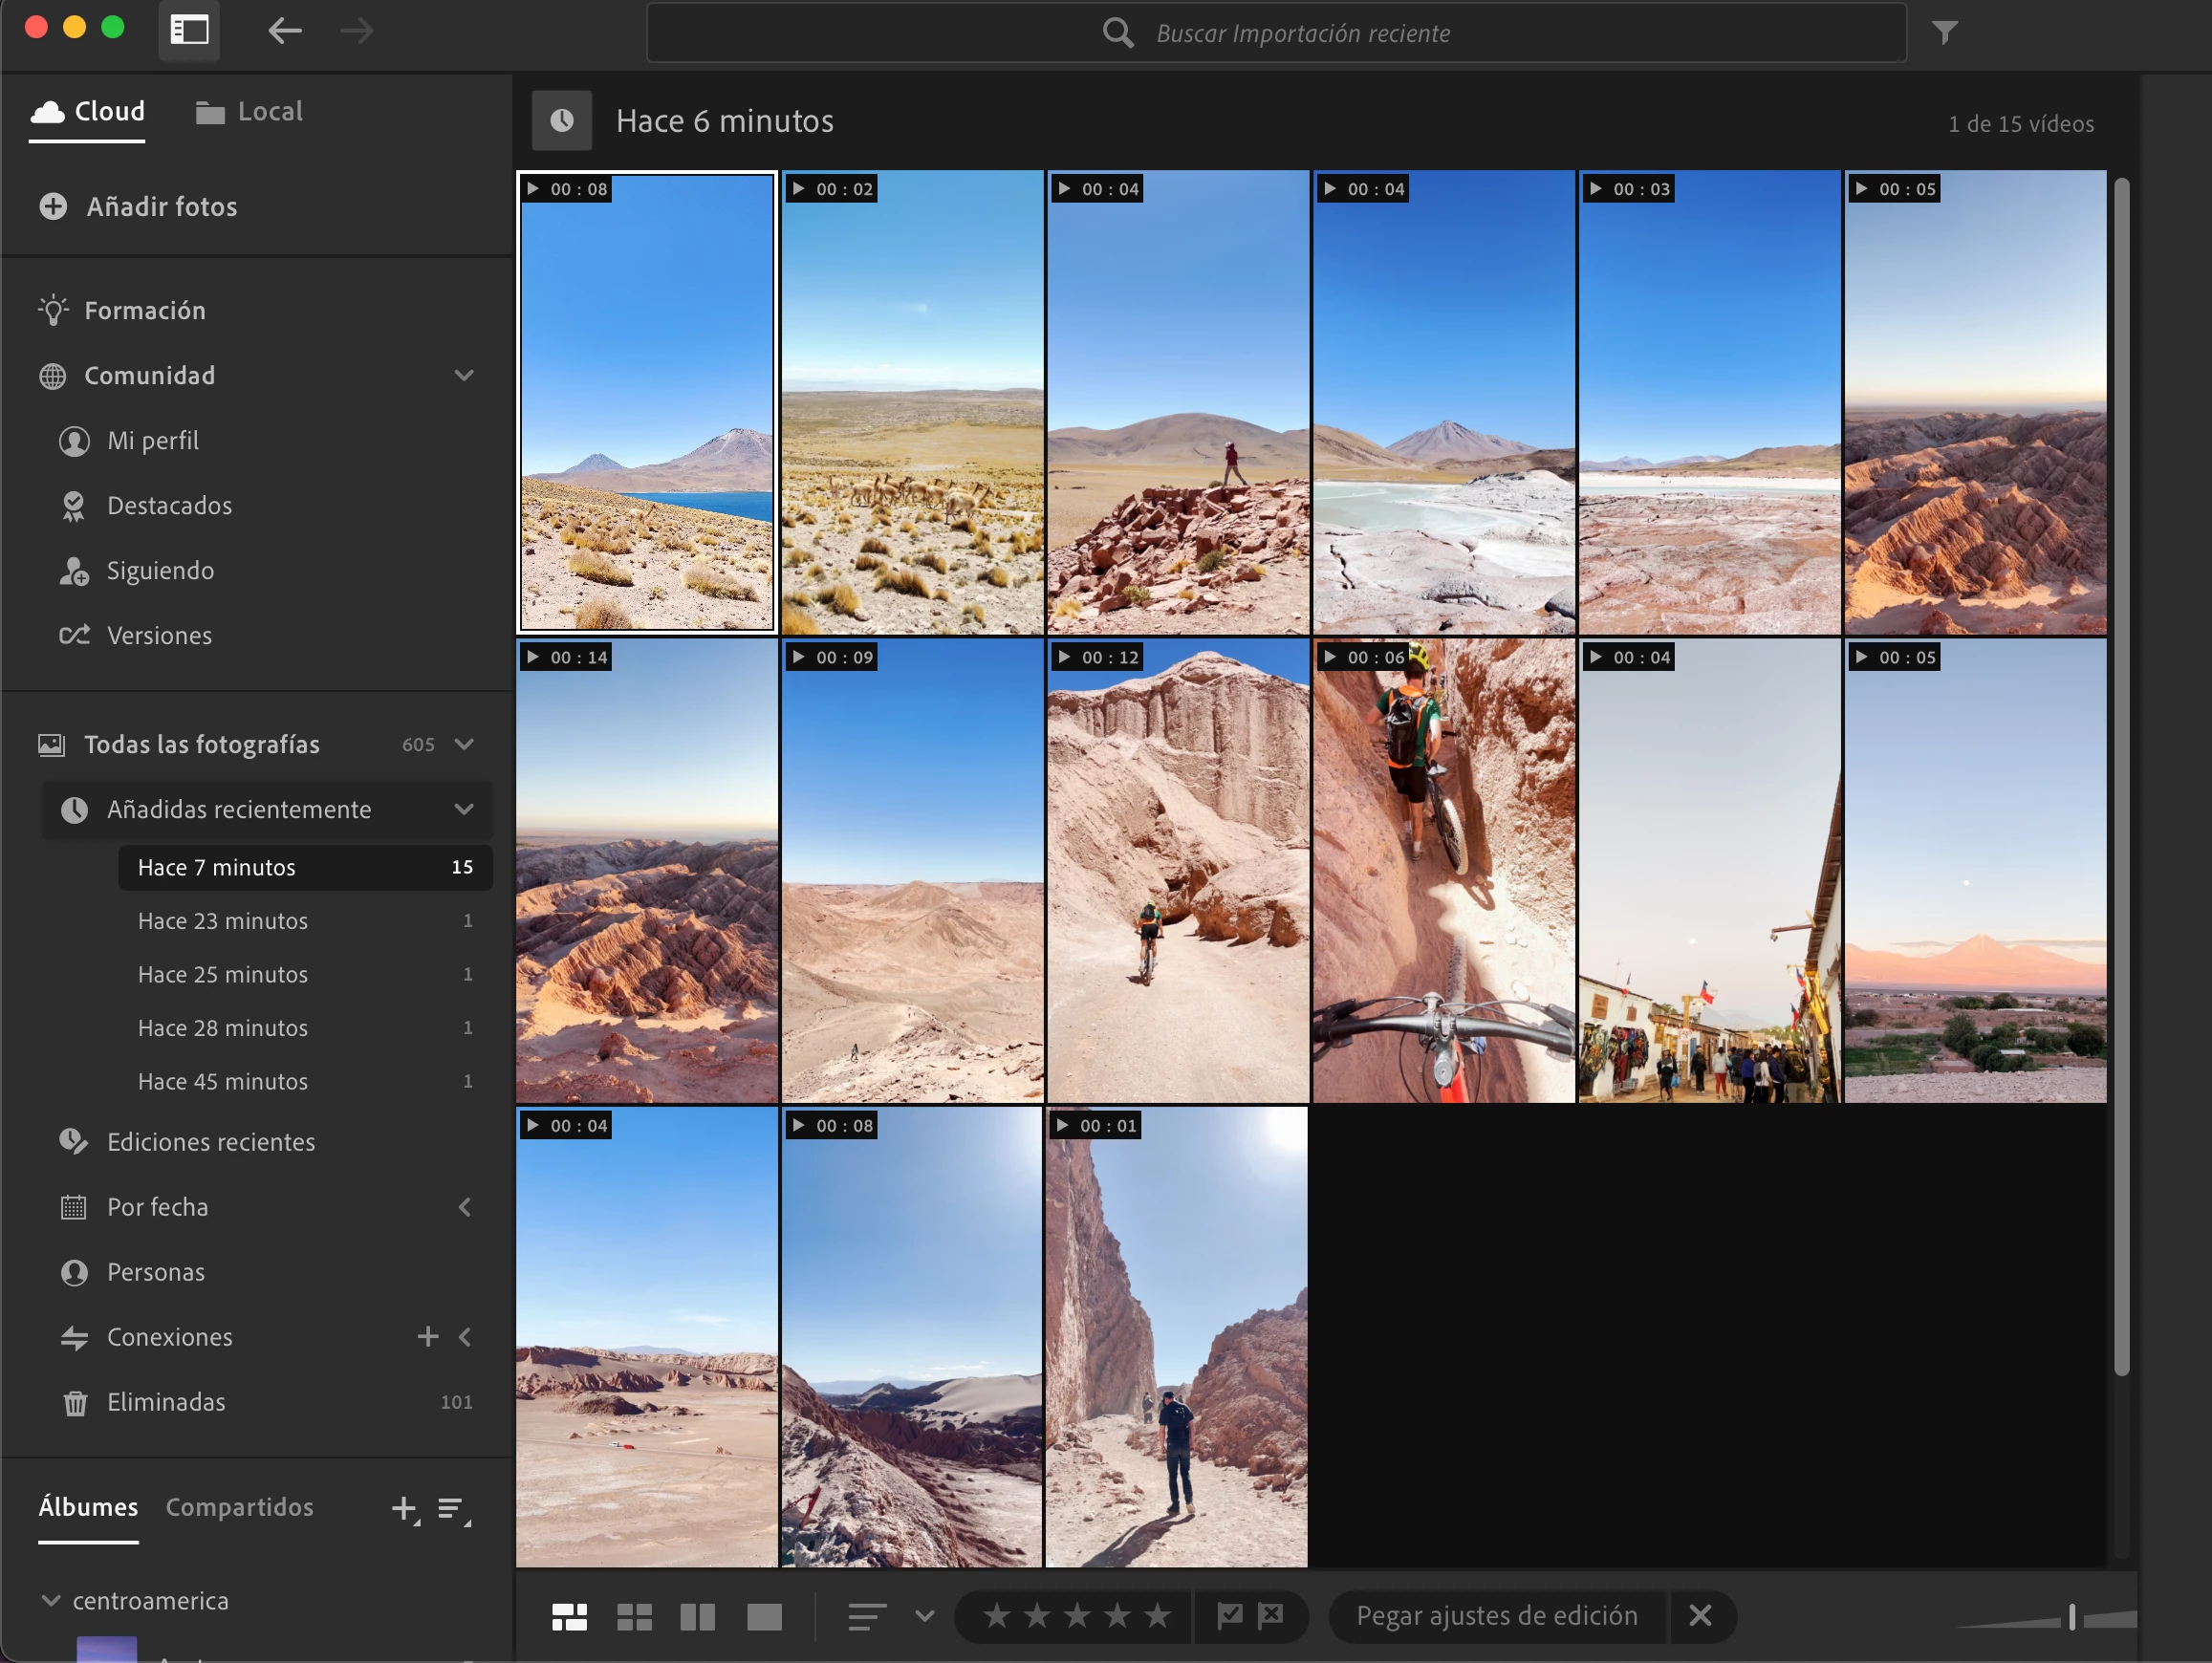Adjust the thumbnail size slider

(x=2071, y=1617)
